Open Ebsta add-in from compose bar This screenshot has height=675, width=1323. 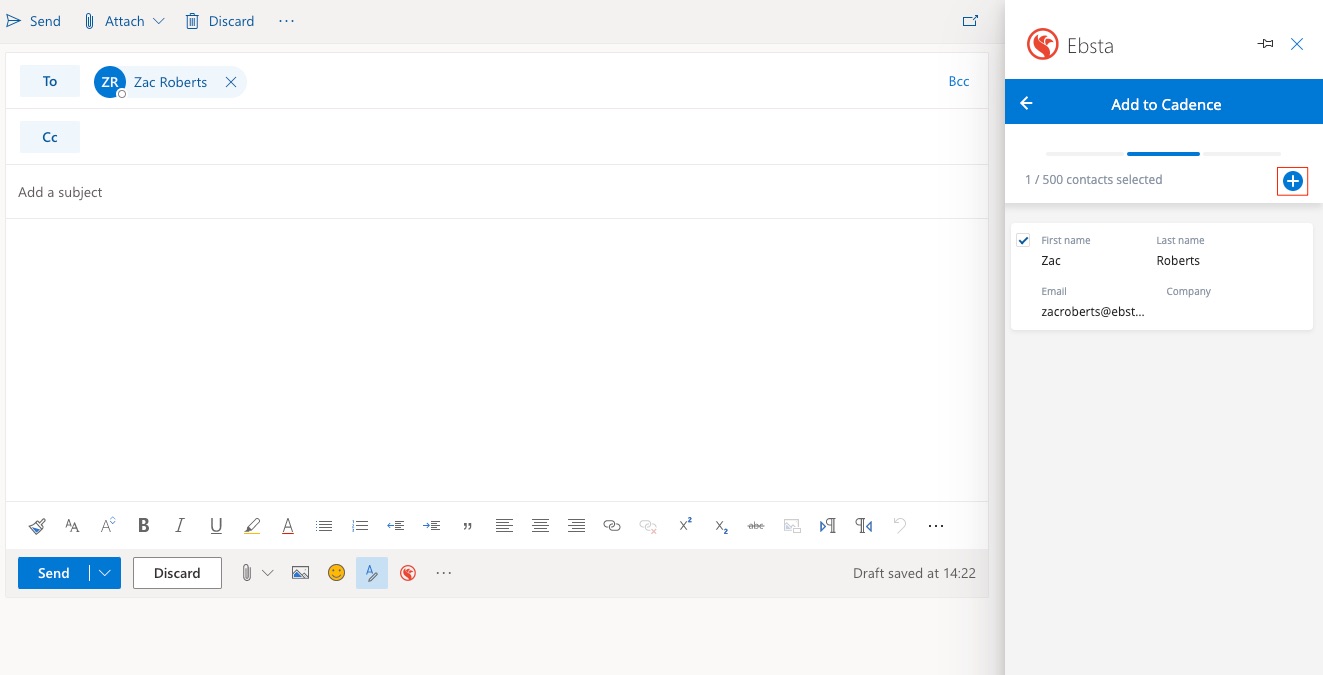tap(408, 573)
